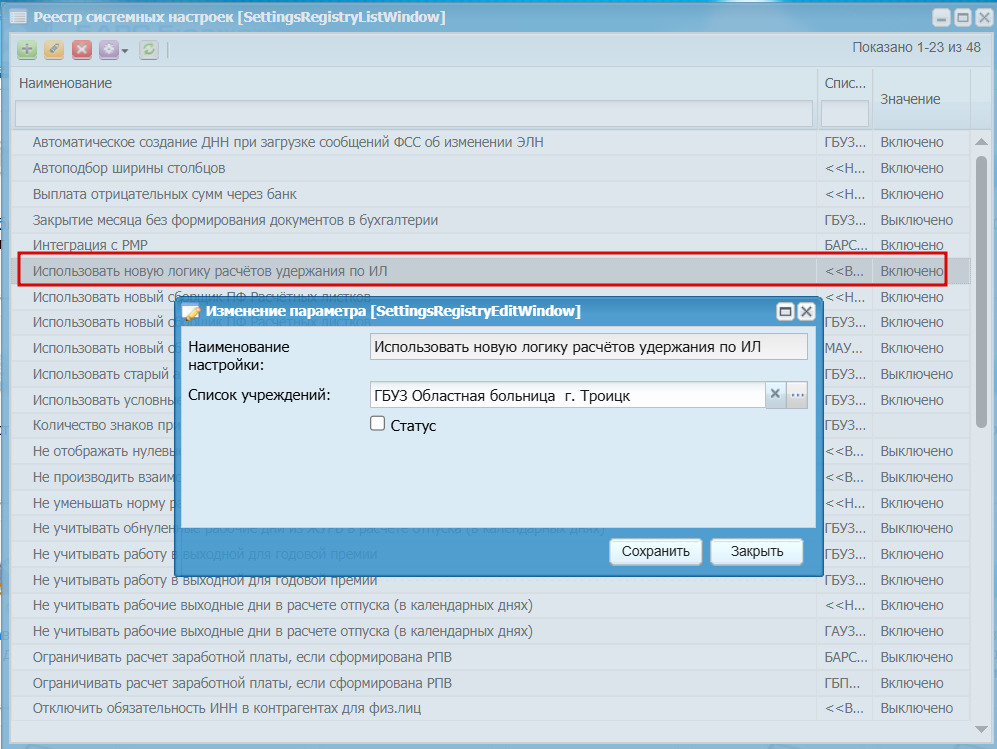Click Выключено value for Закрытие месяца row
This screenshot has height=749, width=997.
pos(916,220)
